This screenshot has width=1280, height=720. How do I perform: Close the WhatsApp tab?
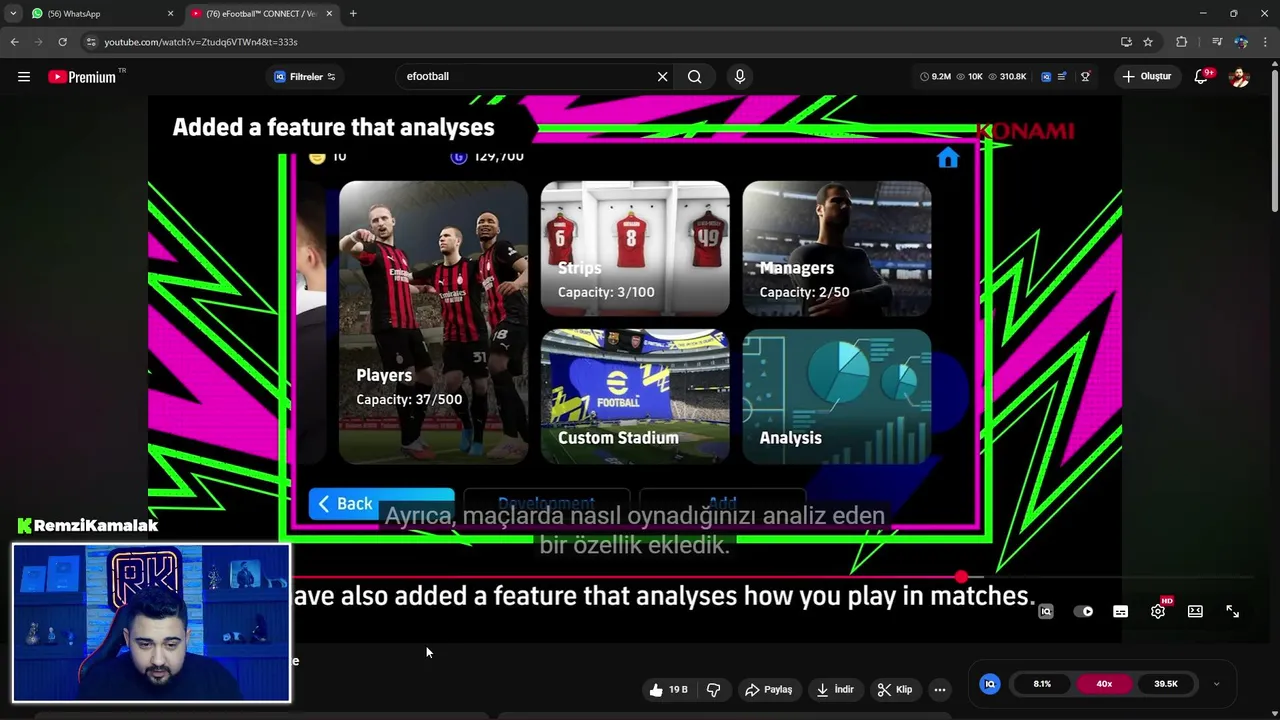click(x=170, y=14)
